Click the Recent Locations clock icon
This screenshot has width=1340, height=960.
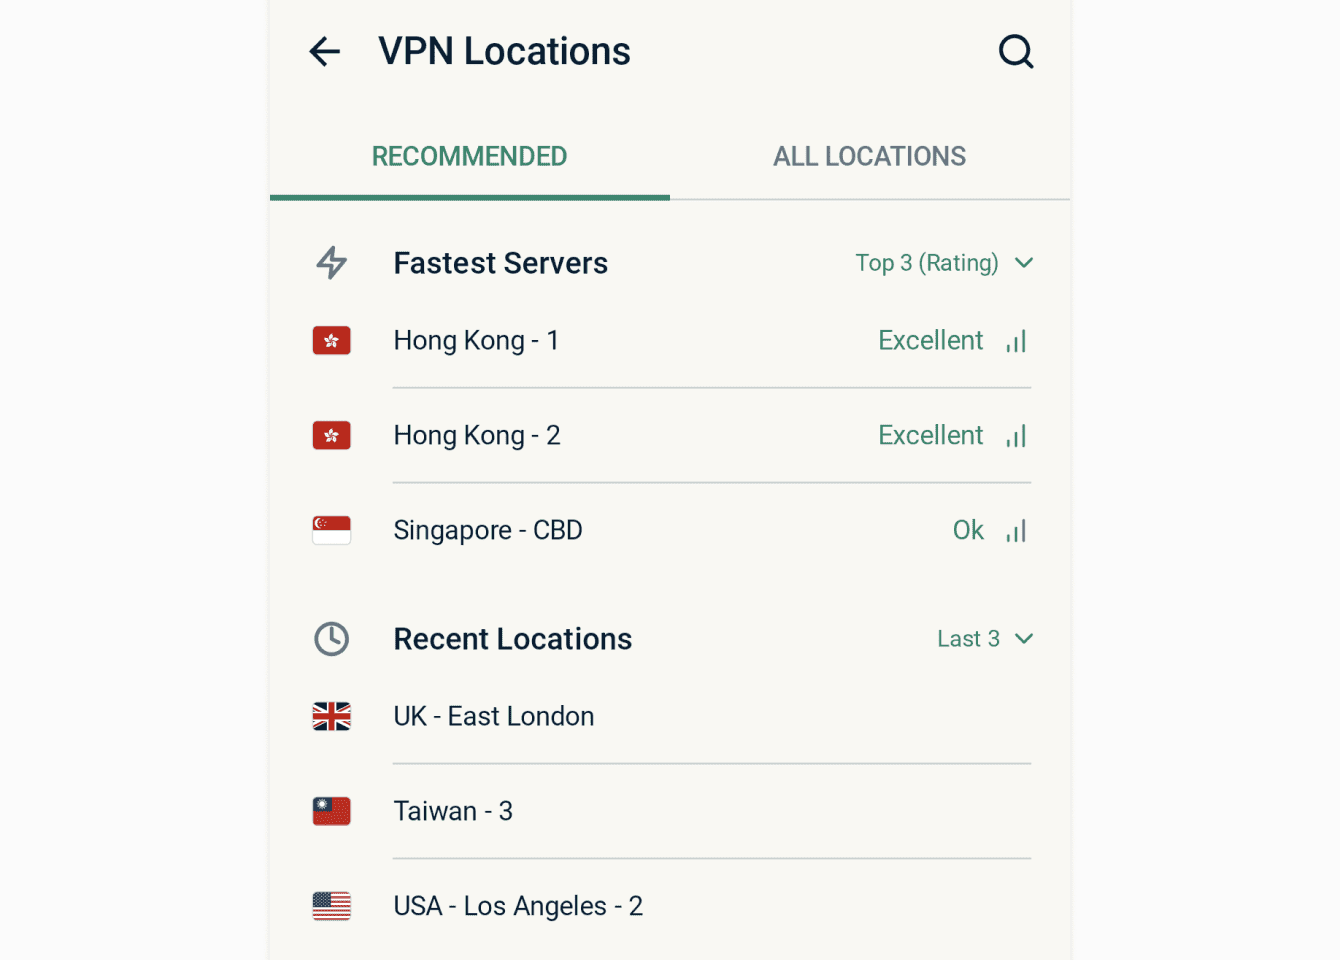pos(332,639)
